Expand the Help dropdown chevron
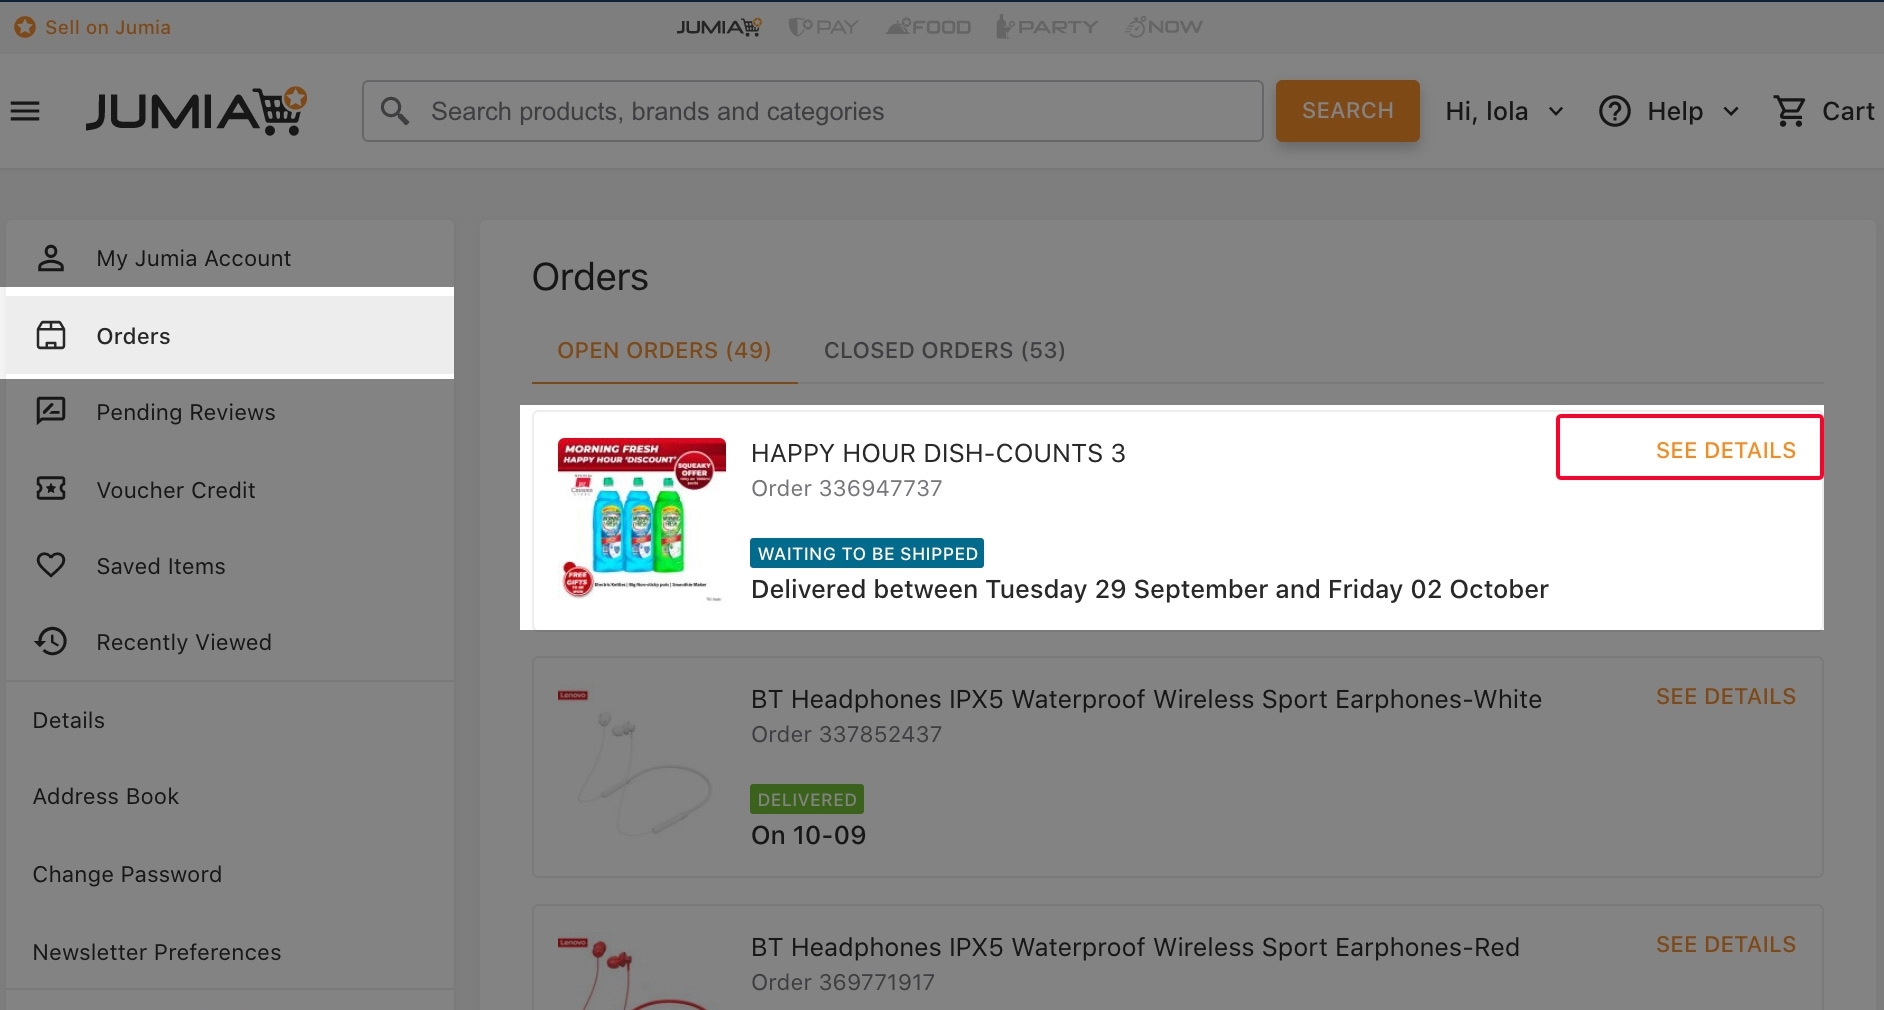This screenshot has width=1884, height=1010. (x=1731, y=111)
